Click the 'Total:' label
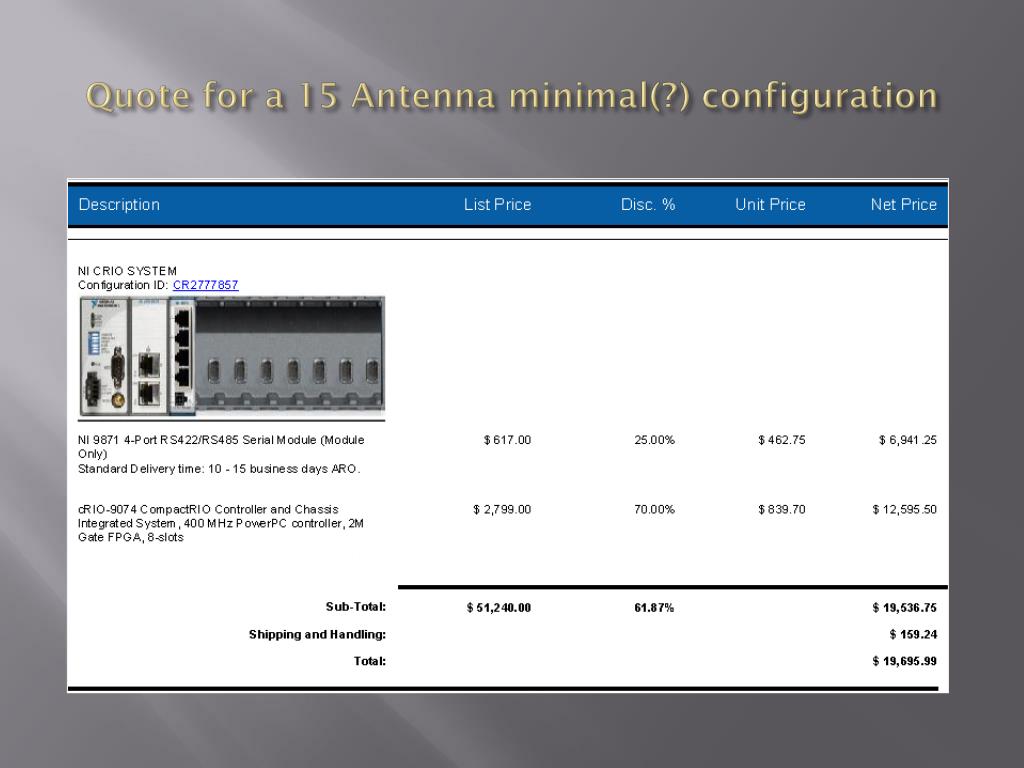The height and width of the screenshot is (768, 1024). tap(370, 661)
